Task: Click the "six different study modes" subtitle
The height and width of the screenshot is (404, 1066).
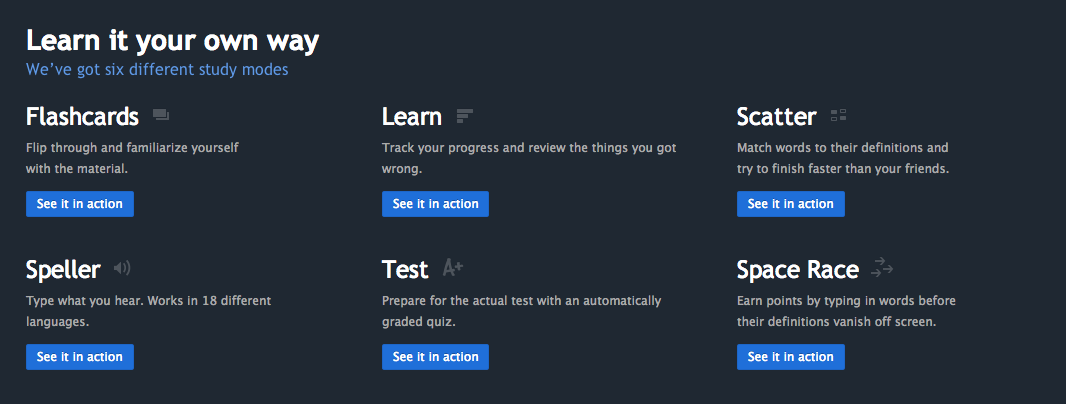Action: coord(157,70)
